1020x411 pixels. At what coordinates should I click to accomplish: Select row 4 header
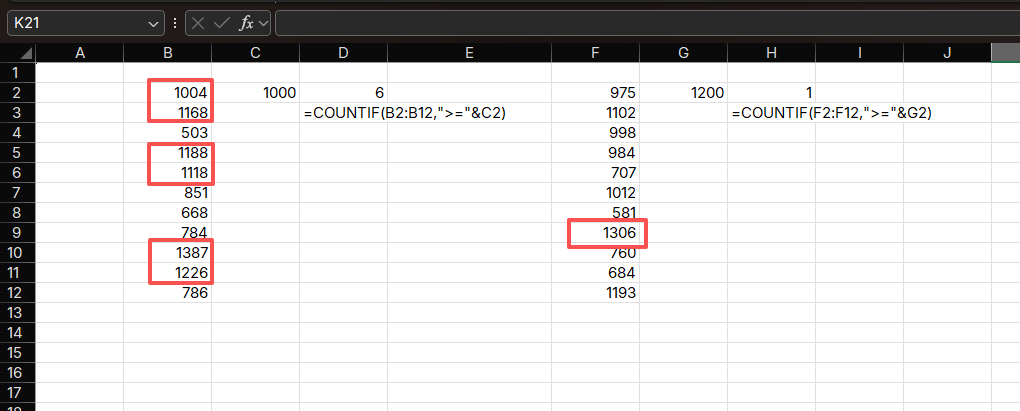[x=18, y=133]
